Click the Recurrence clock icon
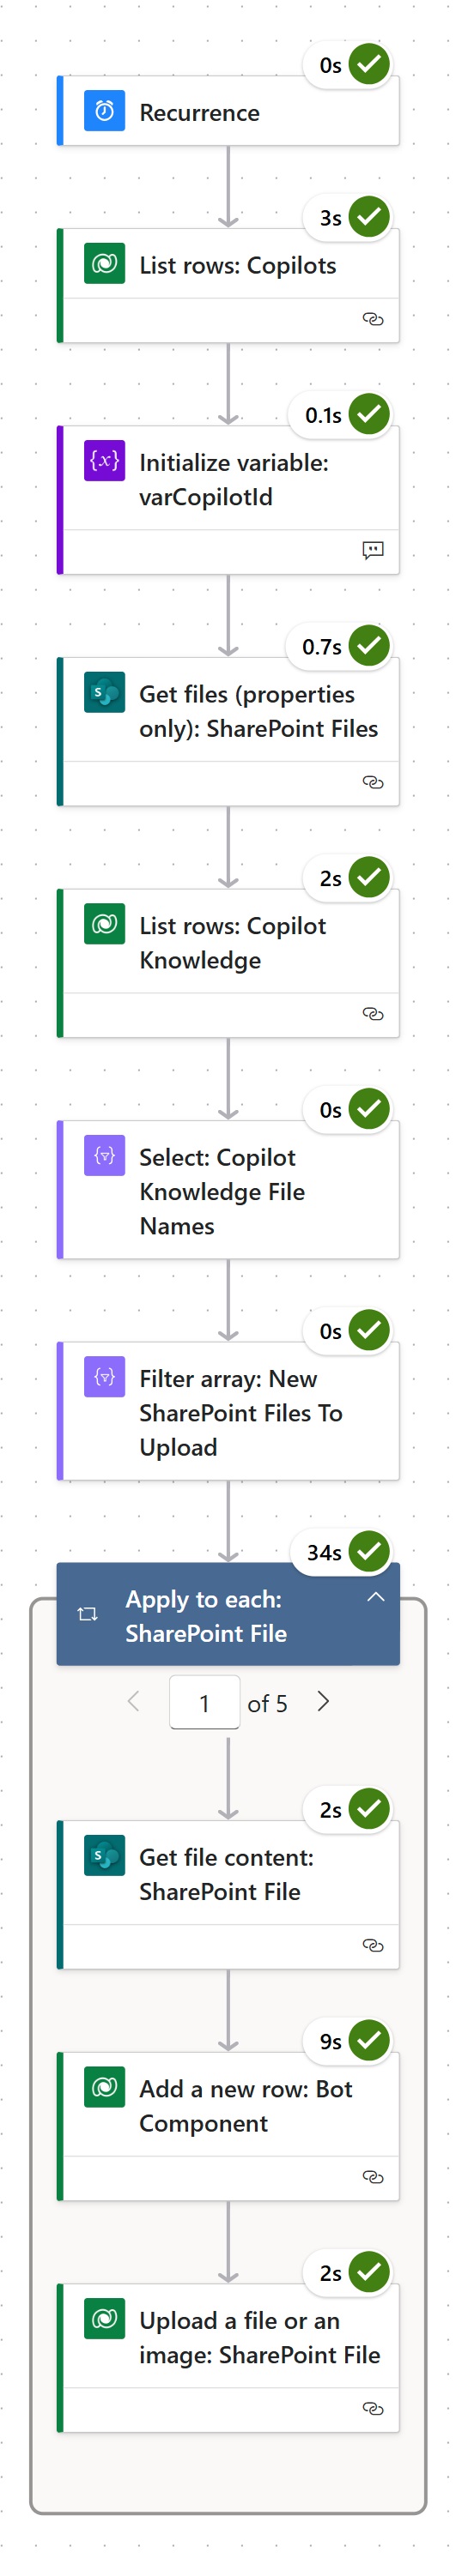 tap(104, 111)
